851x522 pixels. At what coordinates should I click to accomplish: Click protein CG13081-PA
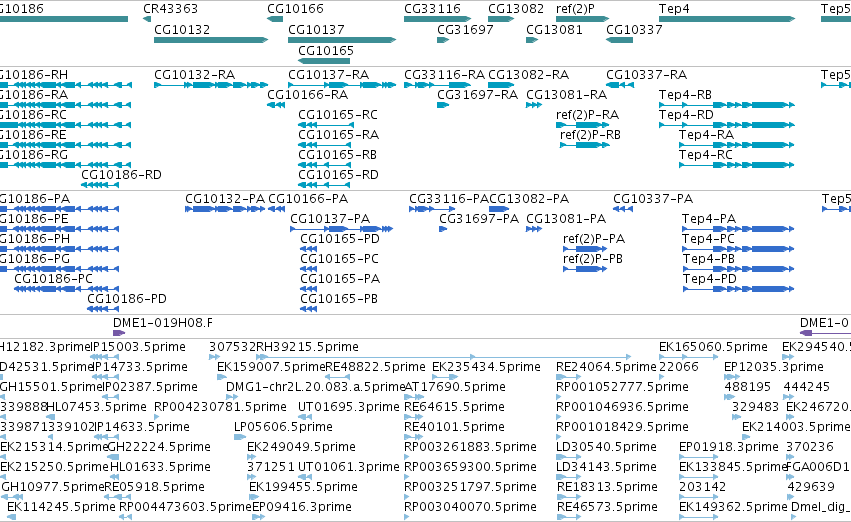click(x=534, y=229)
